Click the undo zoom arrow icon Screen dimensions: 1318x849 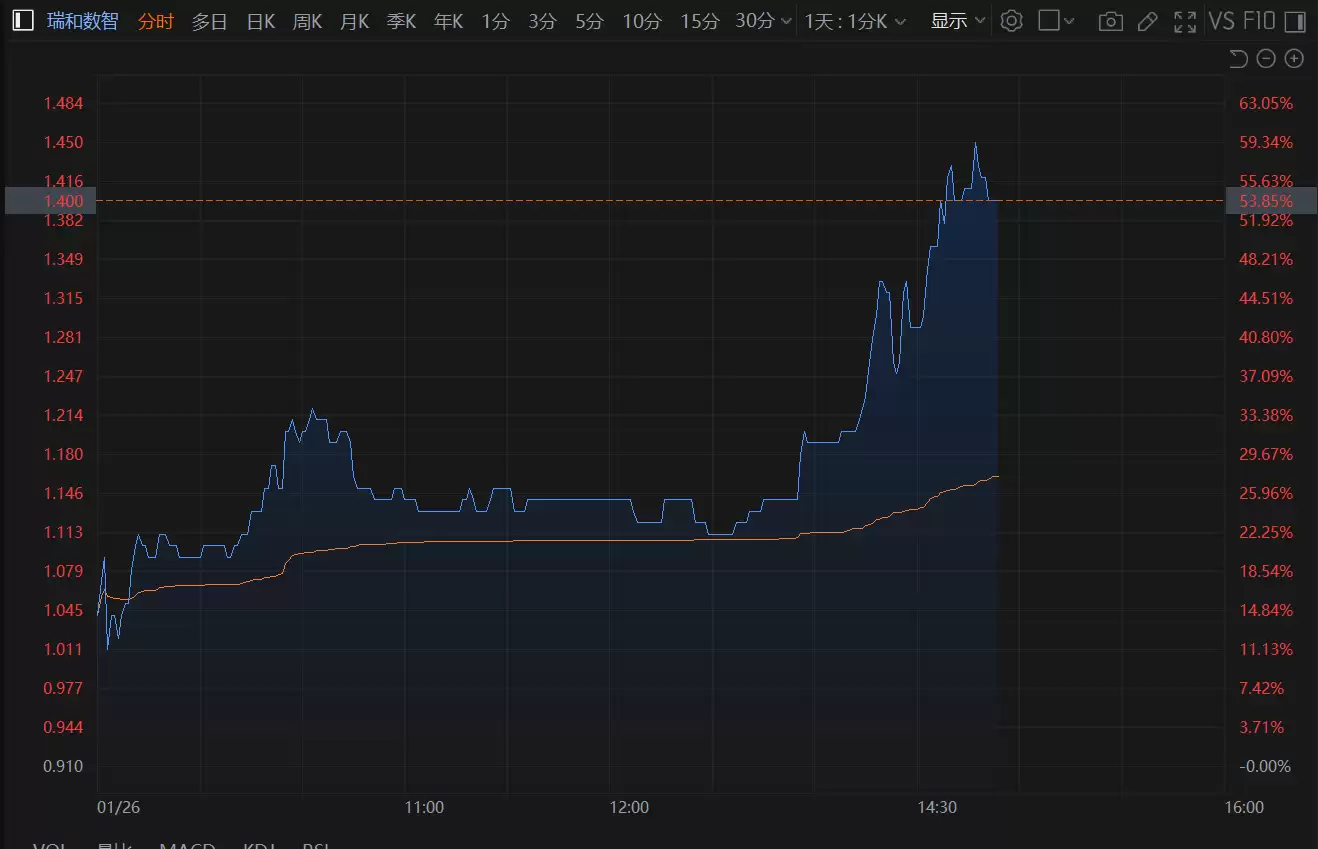[x=1238, y=59]
